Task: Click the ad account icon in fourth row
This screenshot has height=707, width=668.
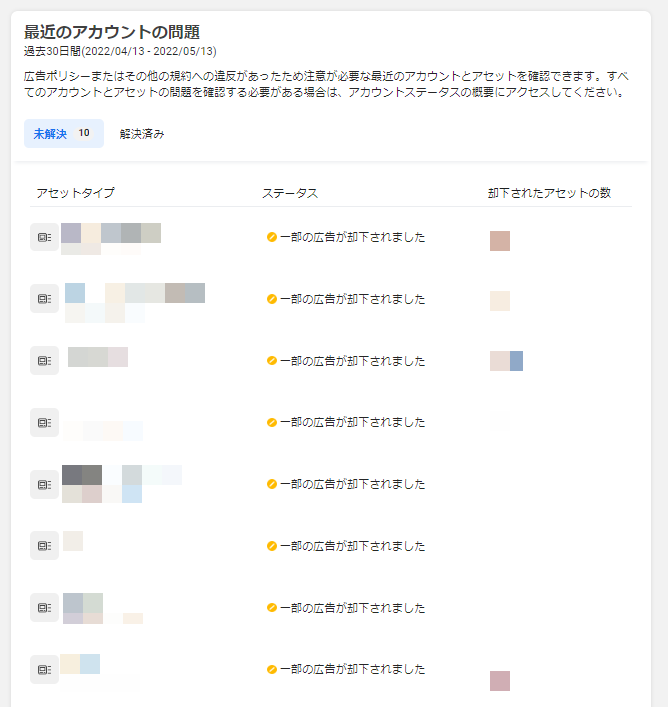Action: [x=44, y=423]
